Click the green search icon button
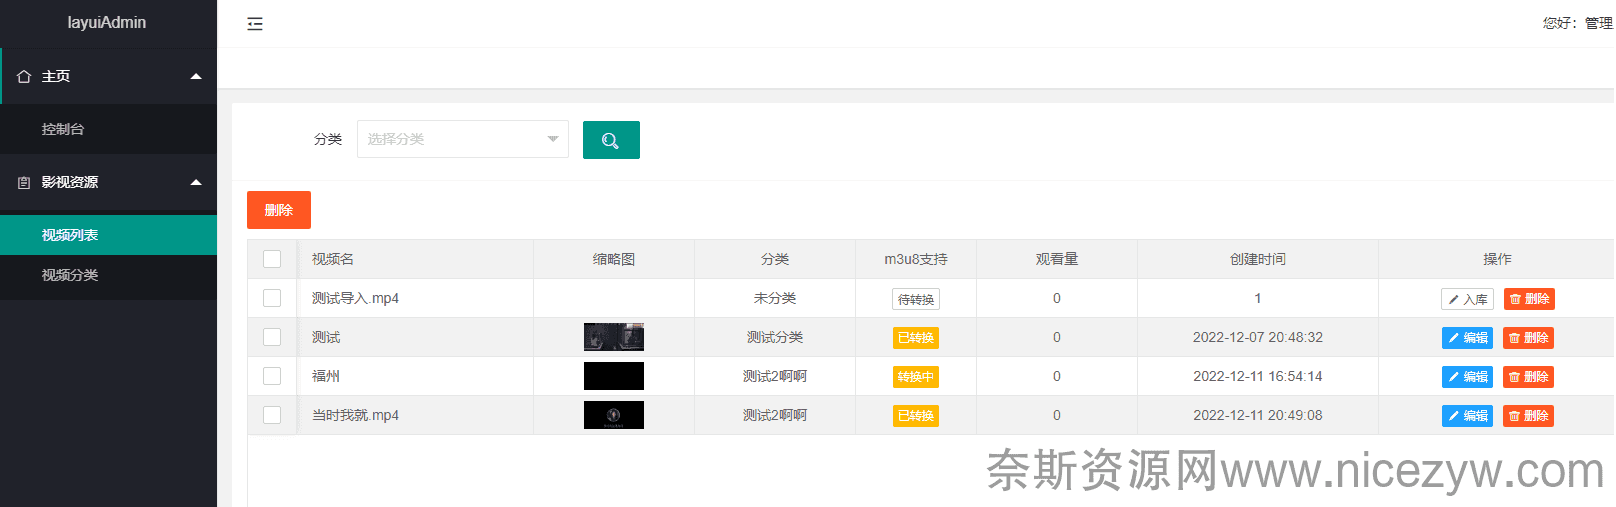1616x507 pixels. (x=611, y=140)
